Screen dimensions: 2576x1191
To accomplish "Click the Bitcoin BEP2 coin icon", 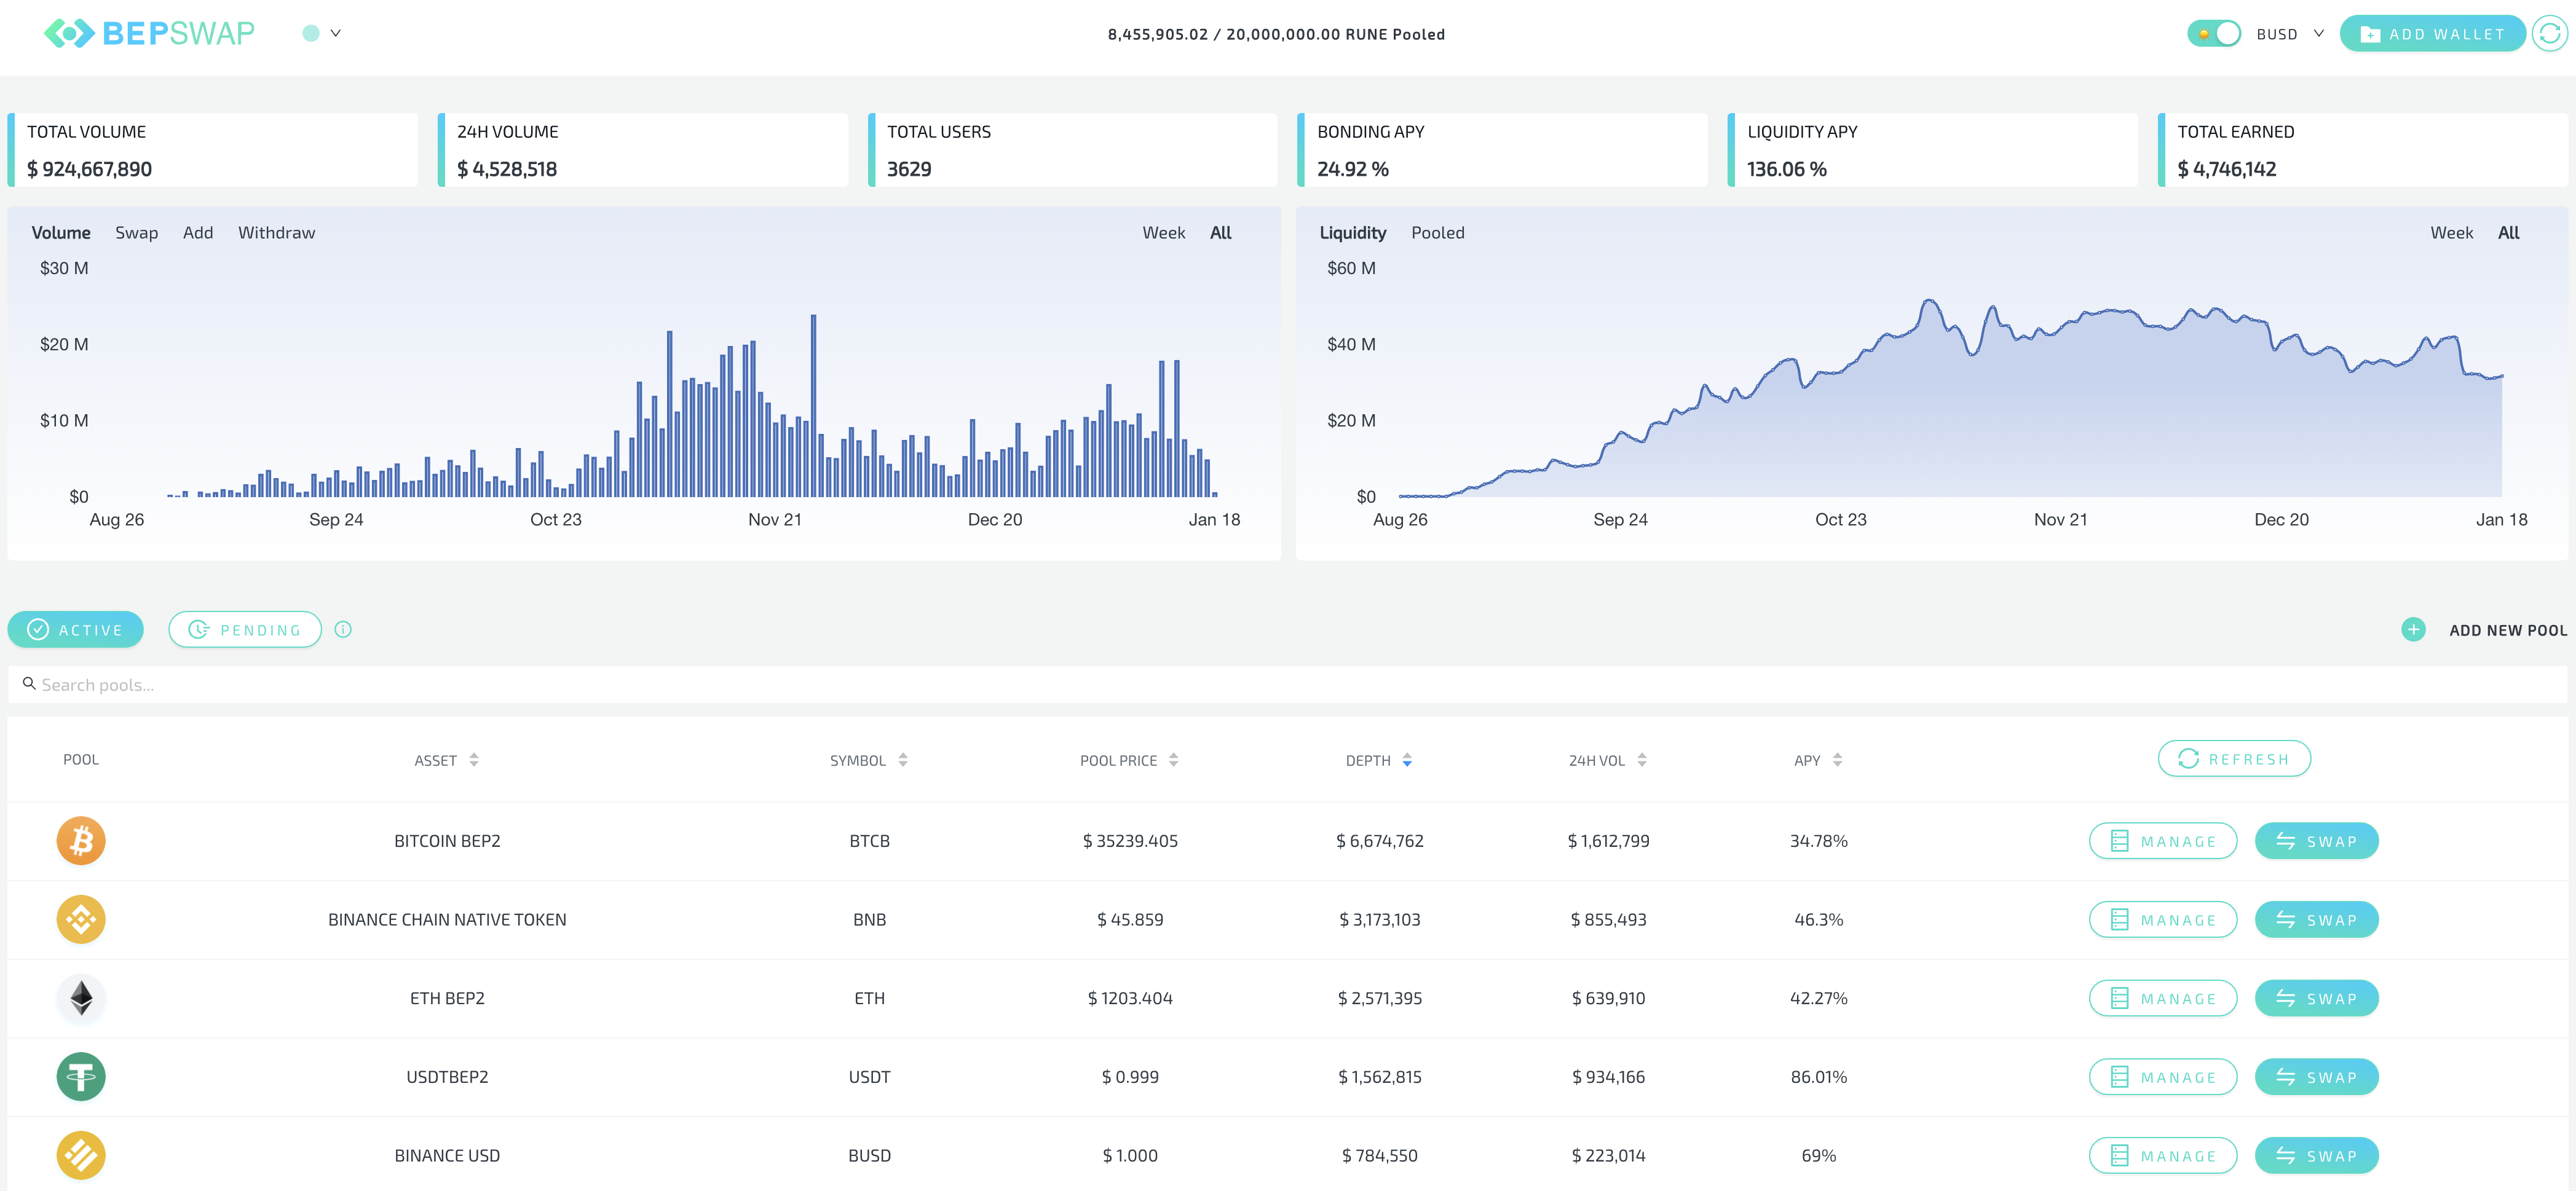I will pos(81,840).
